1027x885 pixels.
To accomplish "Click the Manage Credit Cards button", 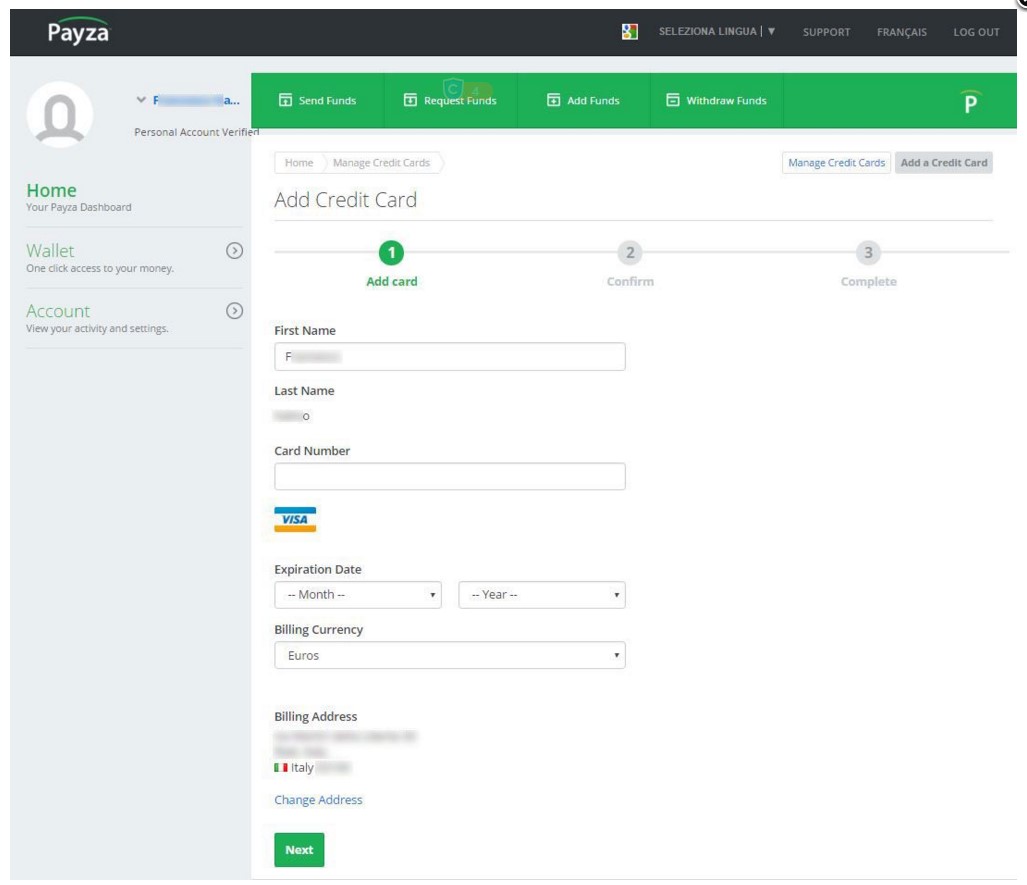I will coord(836,163).
